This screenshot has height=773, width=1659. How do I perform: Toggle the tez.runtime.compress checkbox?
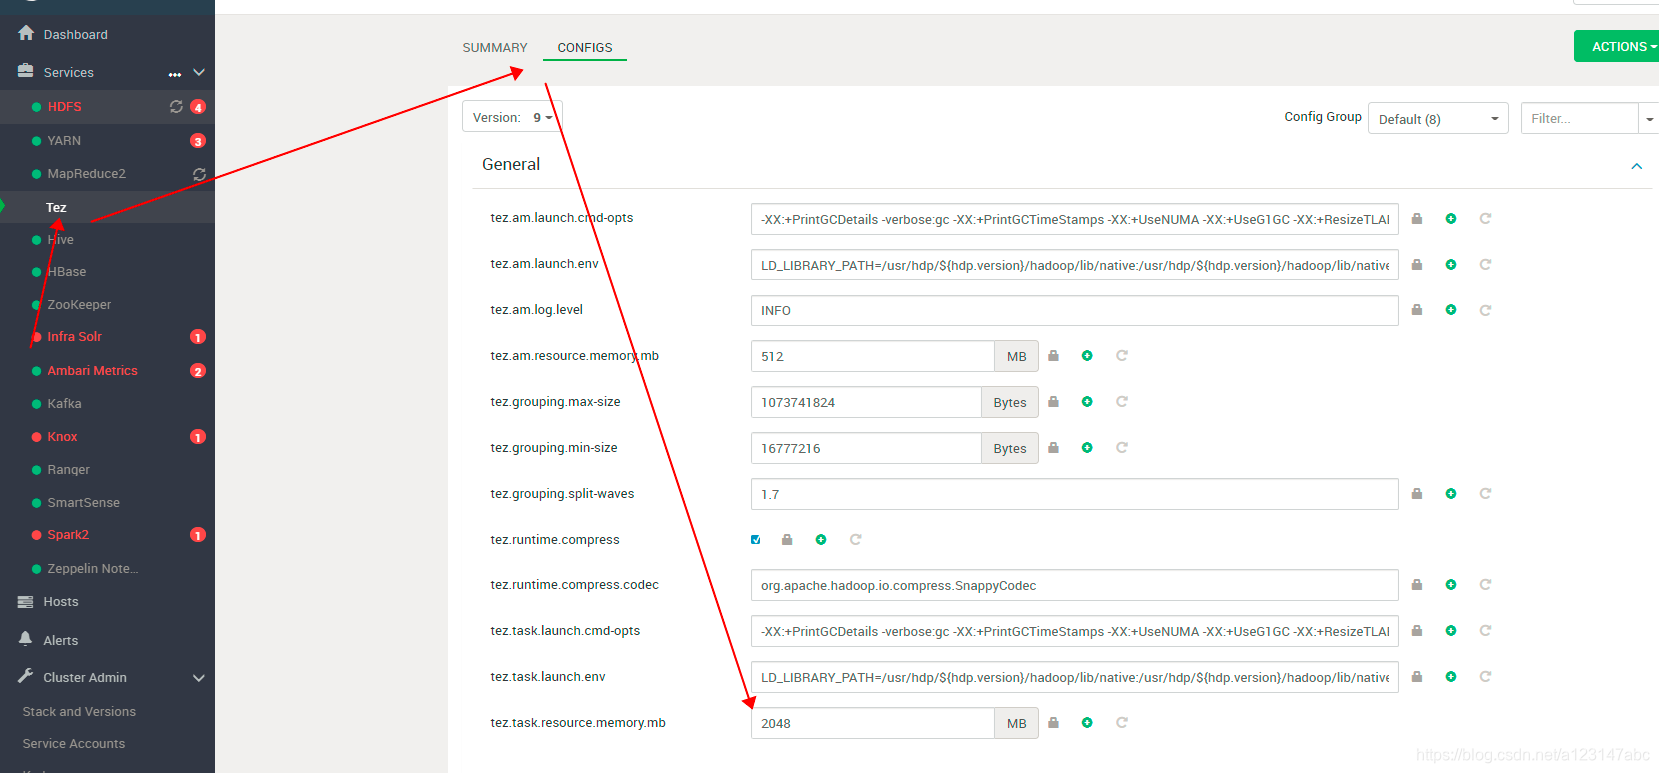(x=756, y=539)
